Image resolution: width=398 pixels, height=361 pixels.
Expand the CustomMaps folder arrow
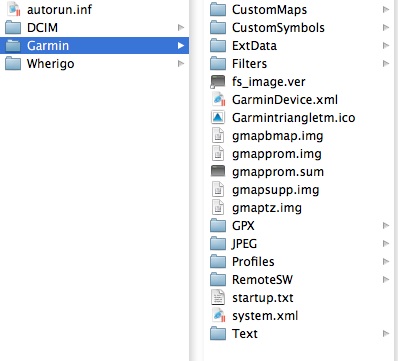pyautogui.click(x=386, y=9)
